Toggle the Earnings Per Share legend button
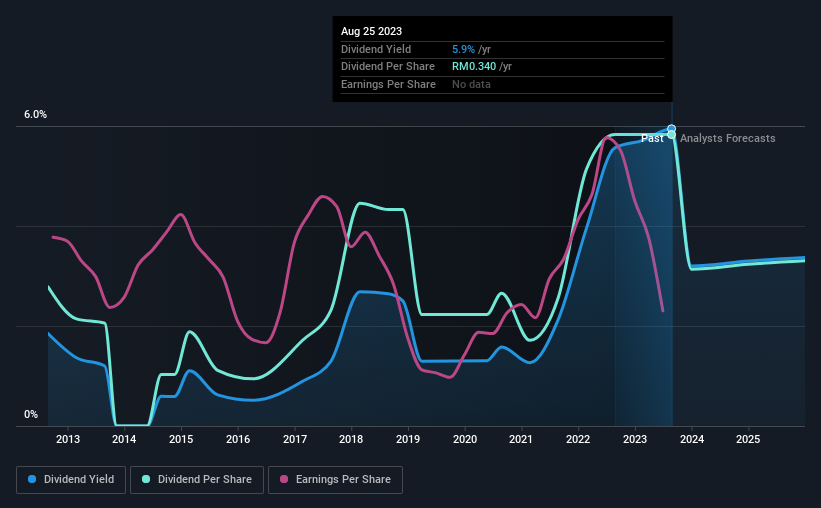The height and width of the screenshot is (508, 821). (x=335, y=480)
